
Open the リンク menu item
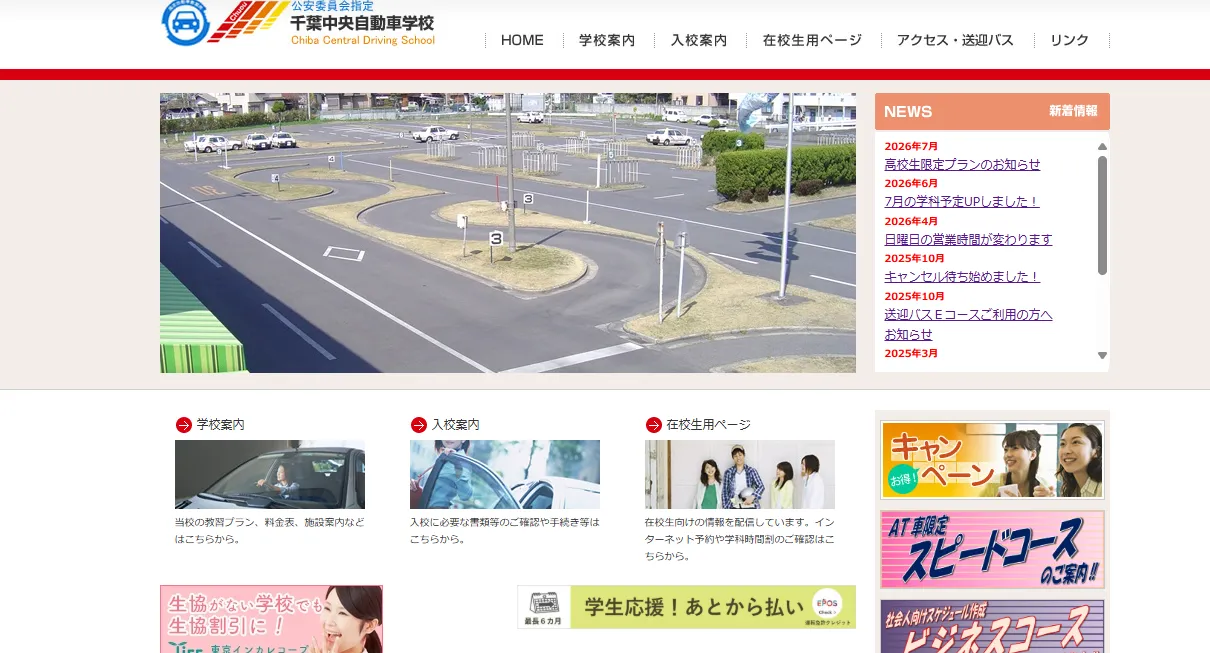[x=1069, y=40]
